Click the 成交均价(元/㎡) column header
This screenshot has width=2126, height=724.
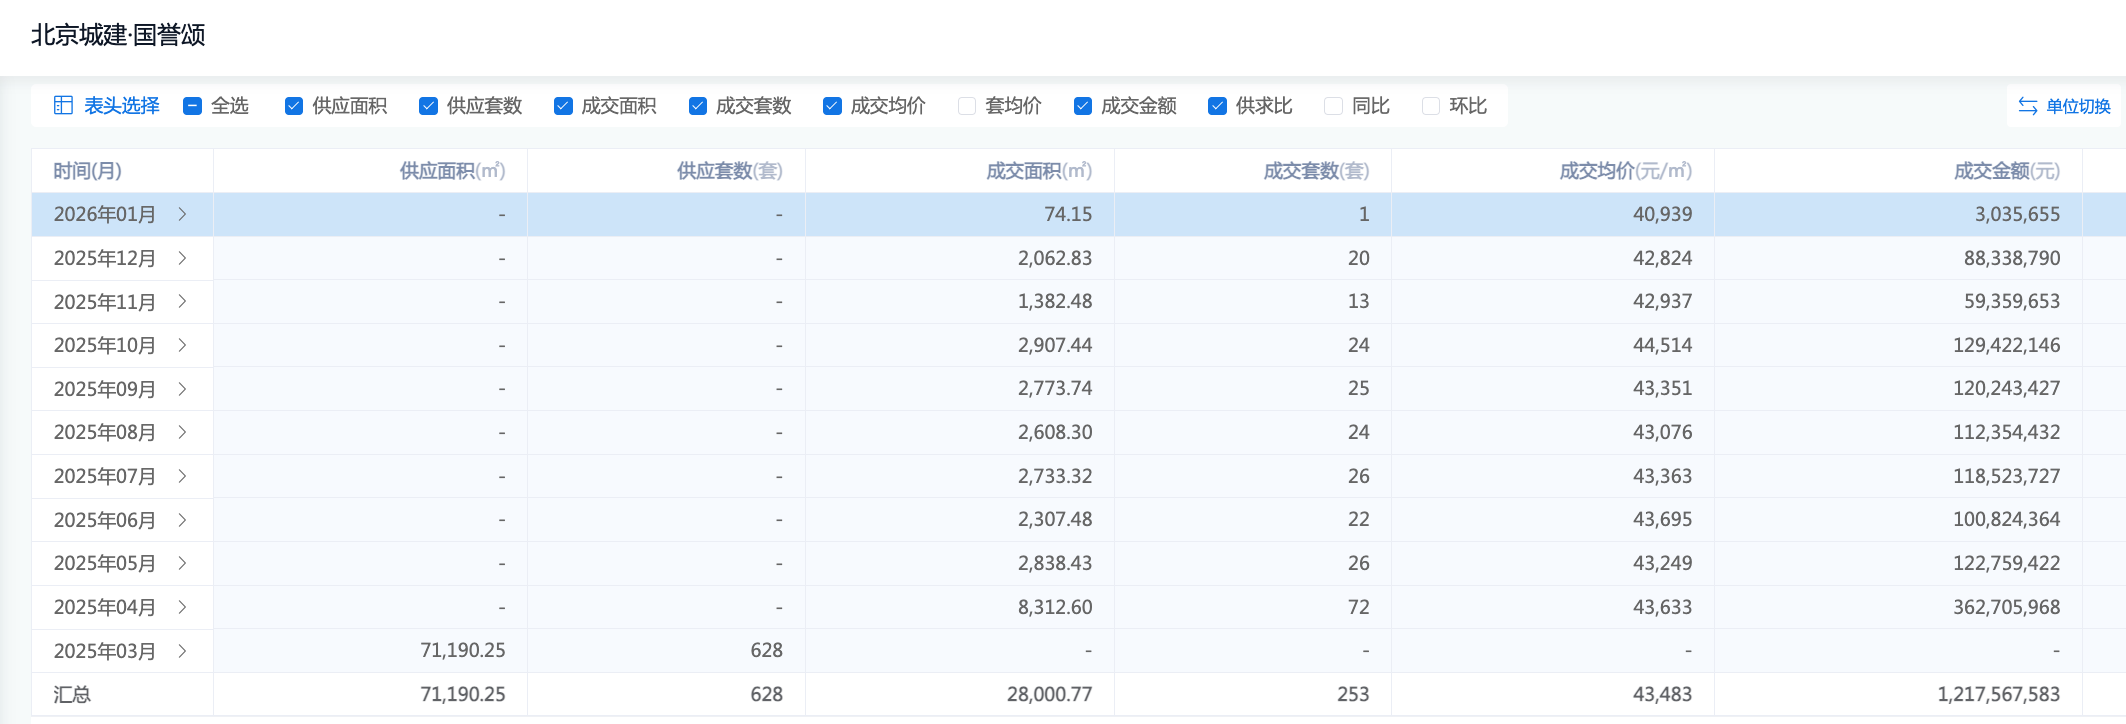click(1625, 171)
